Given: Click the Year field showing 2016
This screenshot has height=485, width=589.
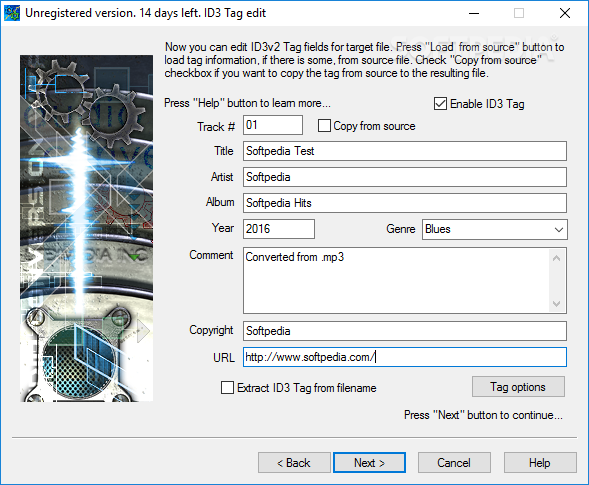Looking at the screenshot, I should [x=279, y=229].
